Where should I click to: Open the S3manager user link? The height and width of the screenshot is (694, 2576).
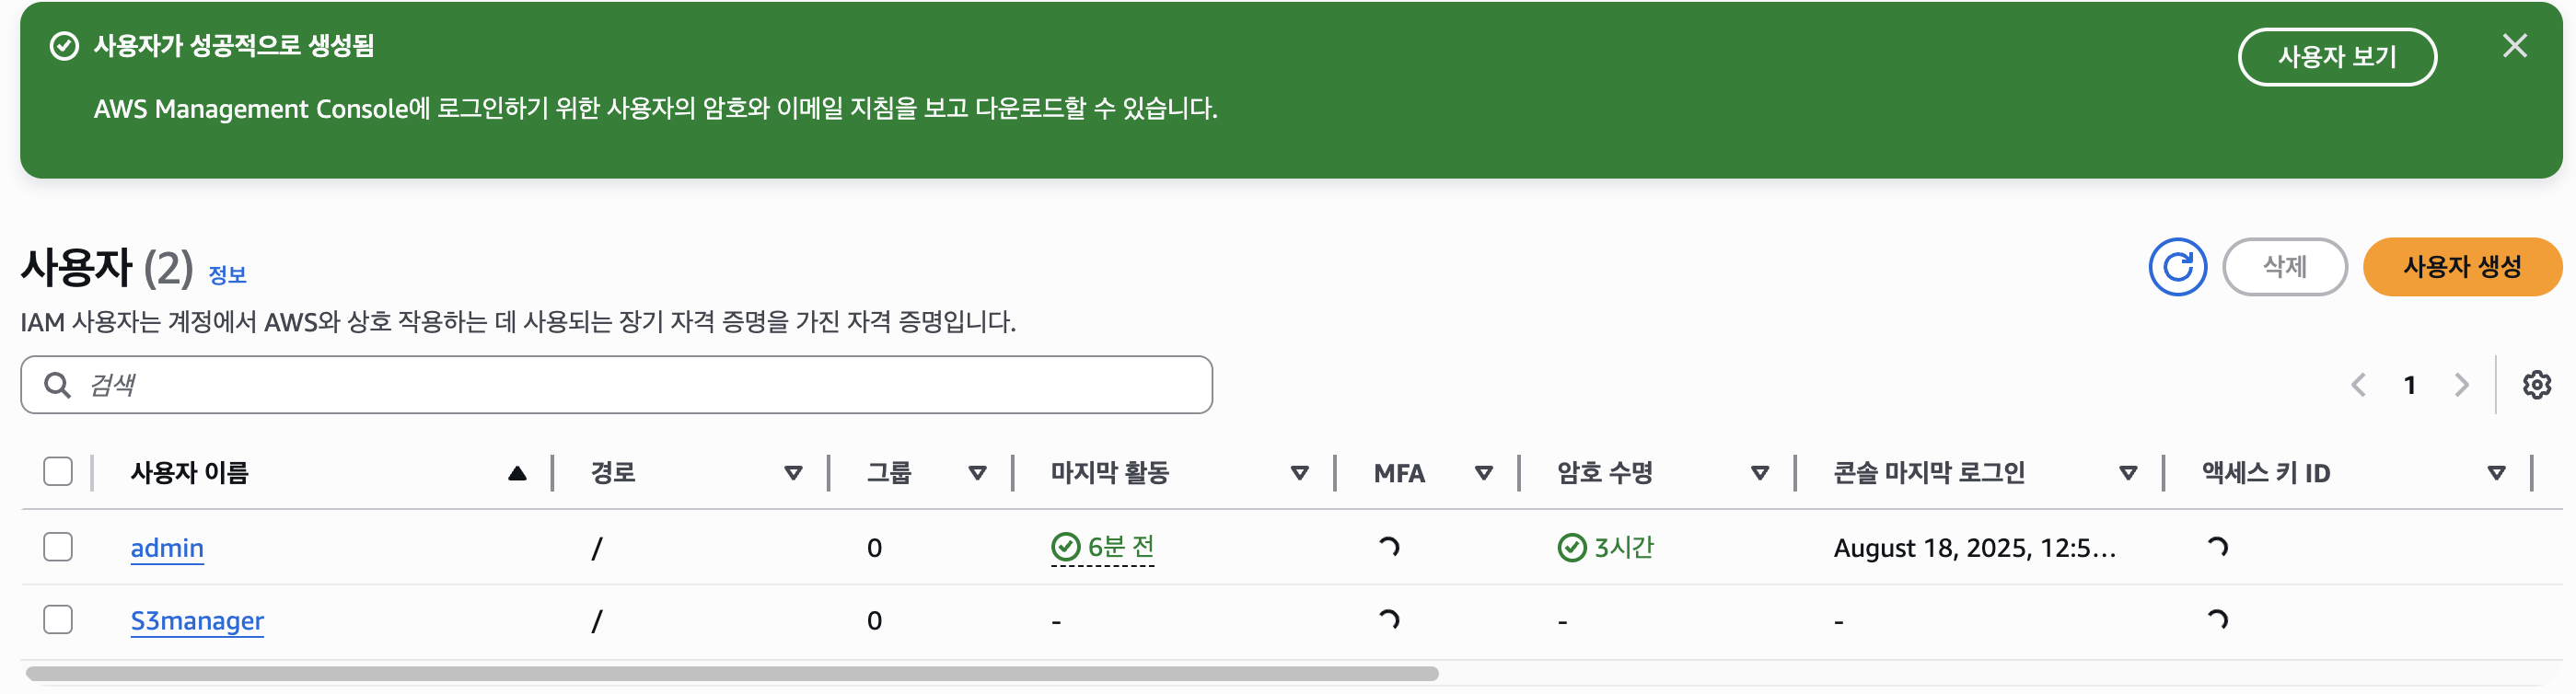tap(197, 621)
